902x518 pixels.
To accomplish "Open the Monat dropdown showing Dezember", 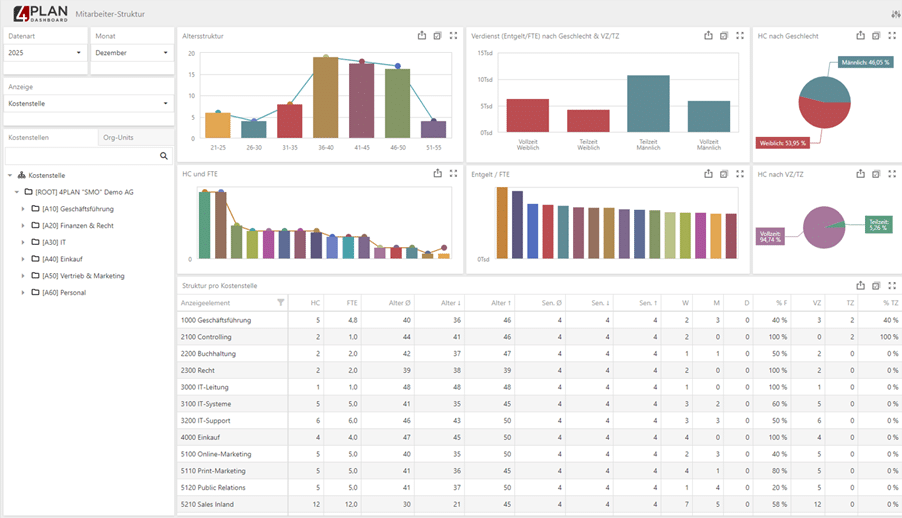I will (132, 52).
